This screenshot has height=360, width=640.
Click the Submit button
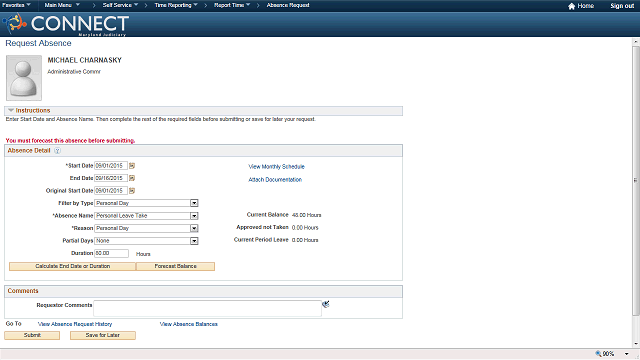tap(32, 335)
